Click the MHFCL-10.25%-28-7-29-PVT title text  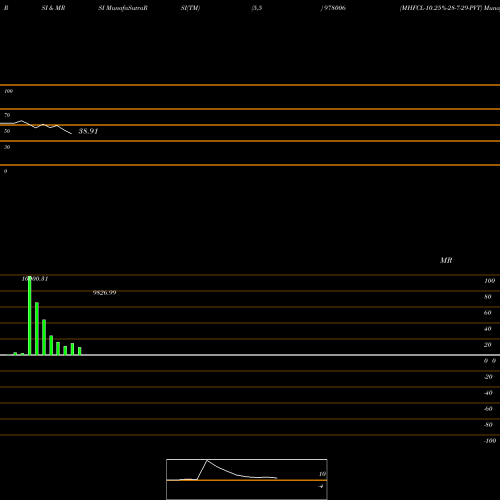tap(441, 8)
